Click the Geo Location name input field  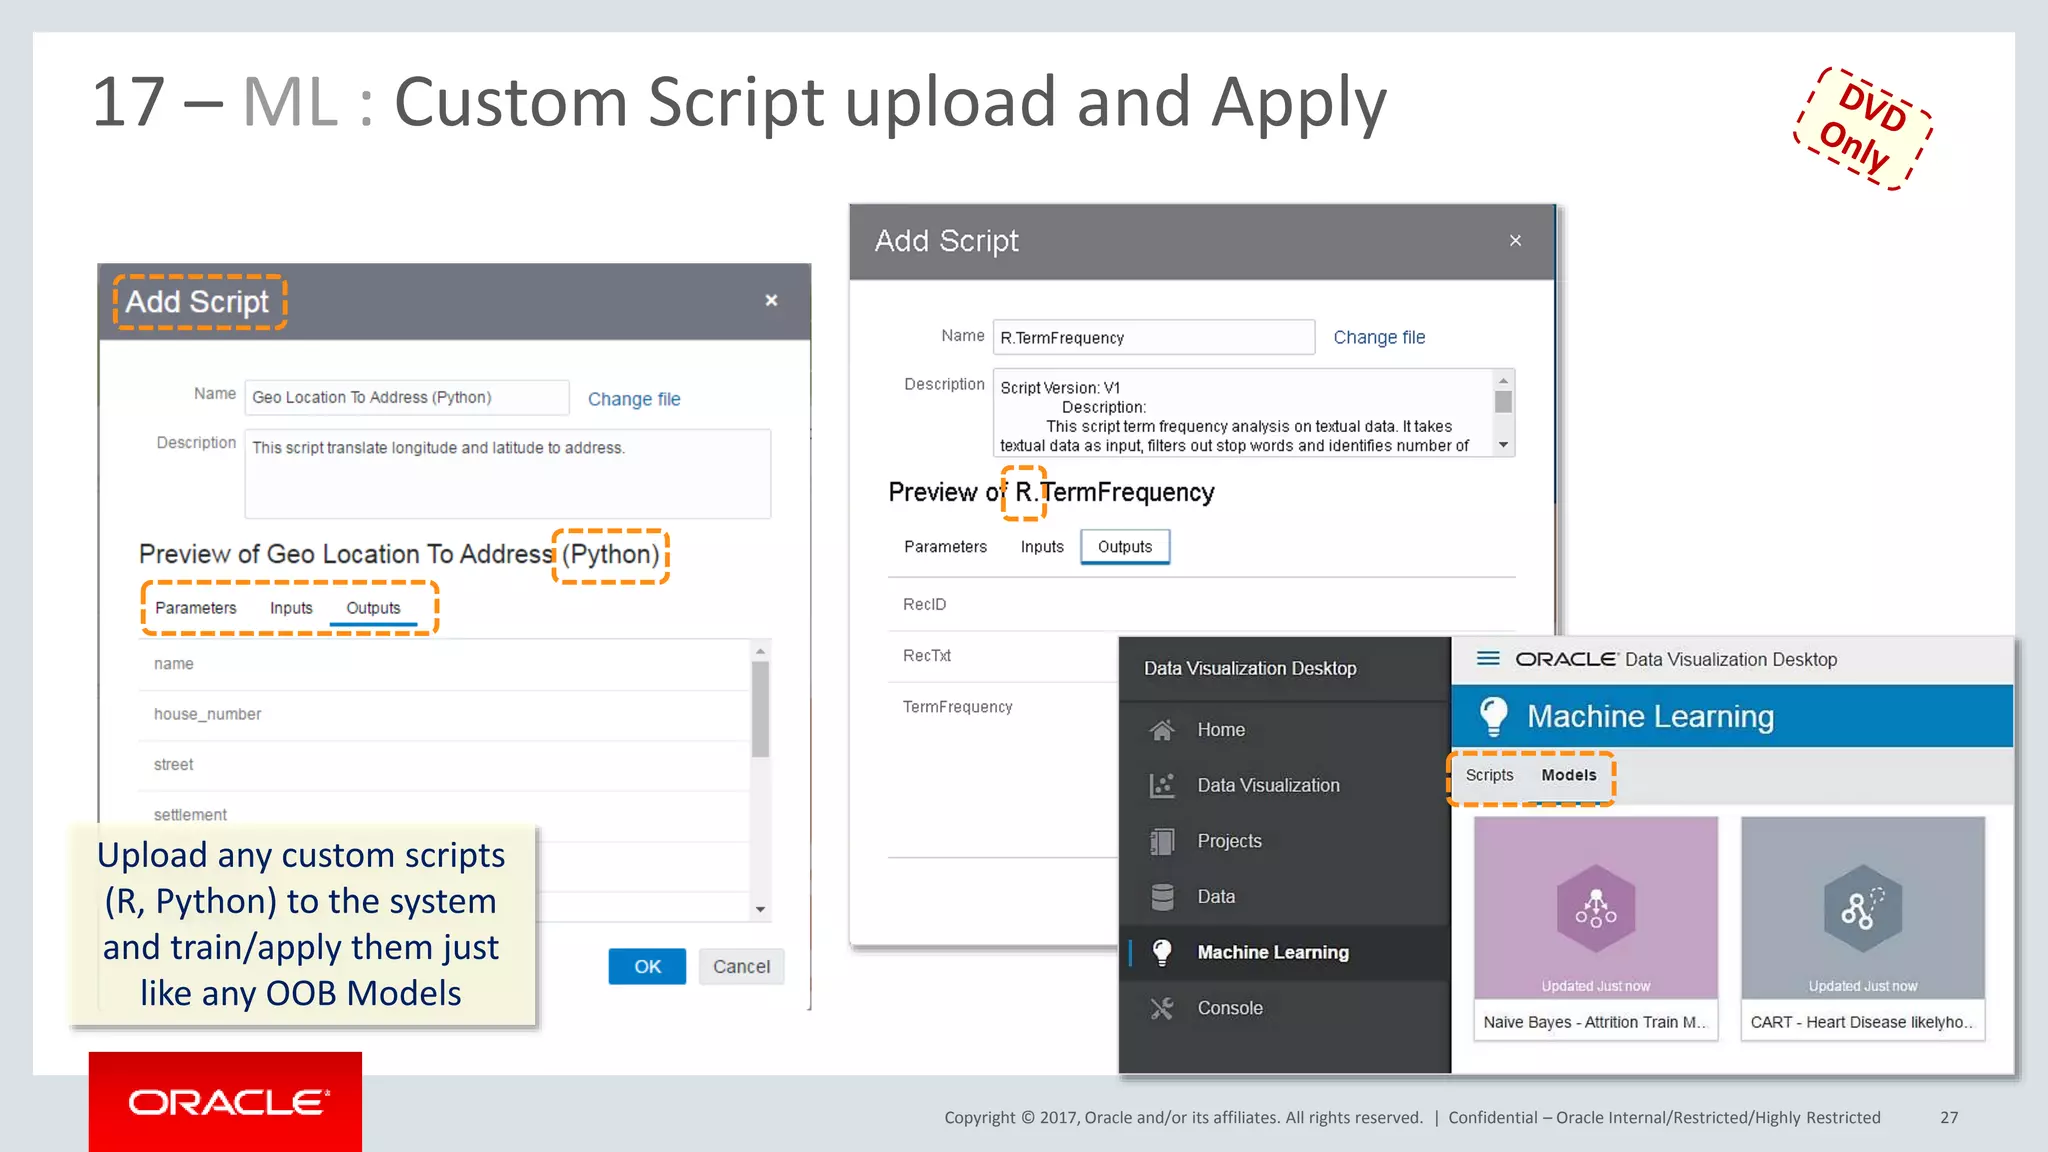(407, 397)
